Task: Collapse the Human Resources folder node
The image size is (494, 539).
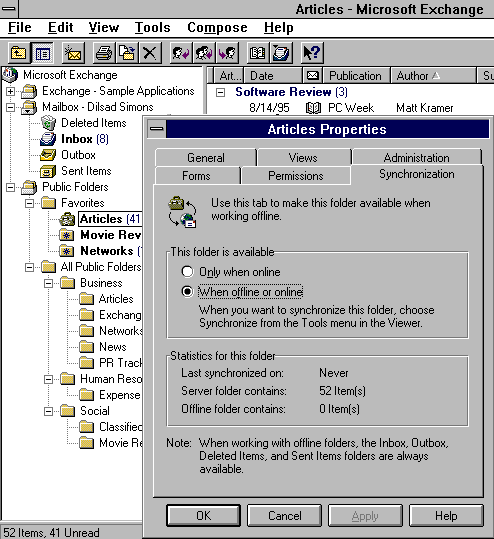Action: click(x=48, y=379)
